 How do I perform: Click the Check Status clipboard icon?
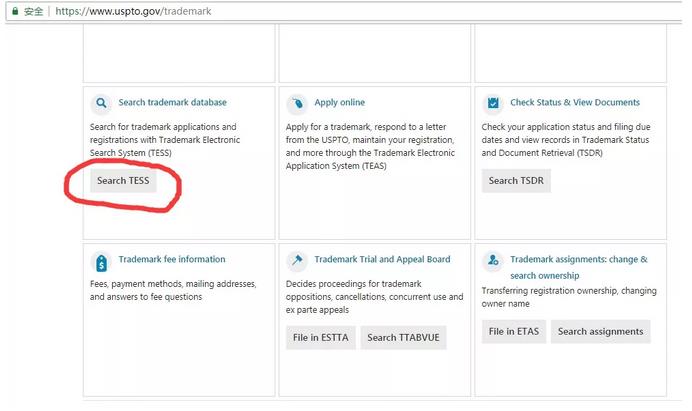click(x=492, y=103)
